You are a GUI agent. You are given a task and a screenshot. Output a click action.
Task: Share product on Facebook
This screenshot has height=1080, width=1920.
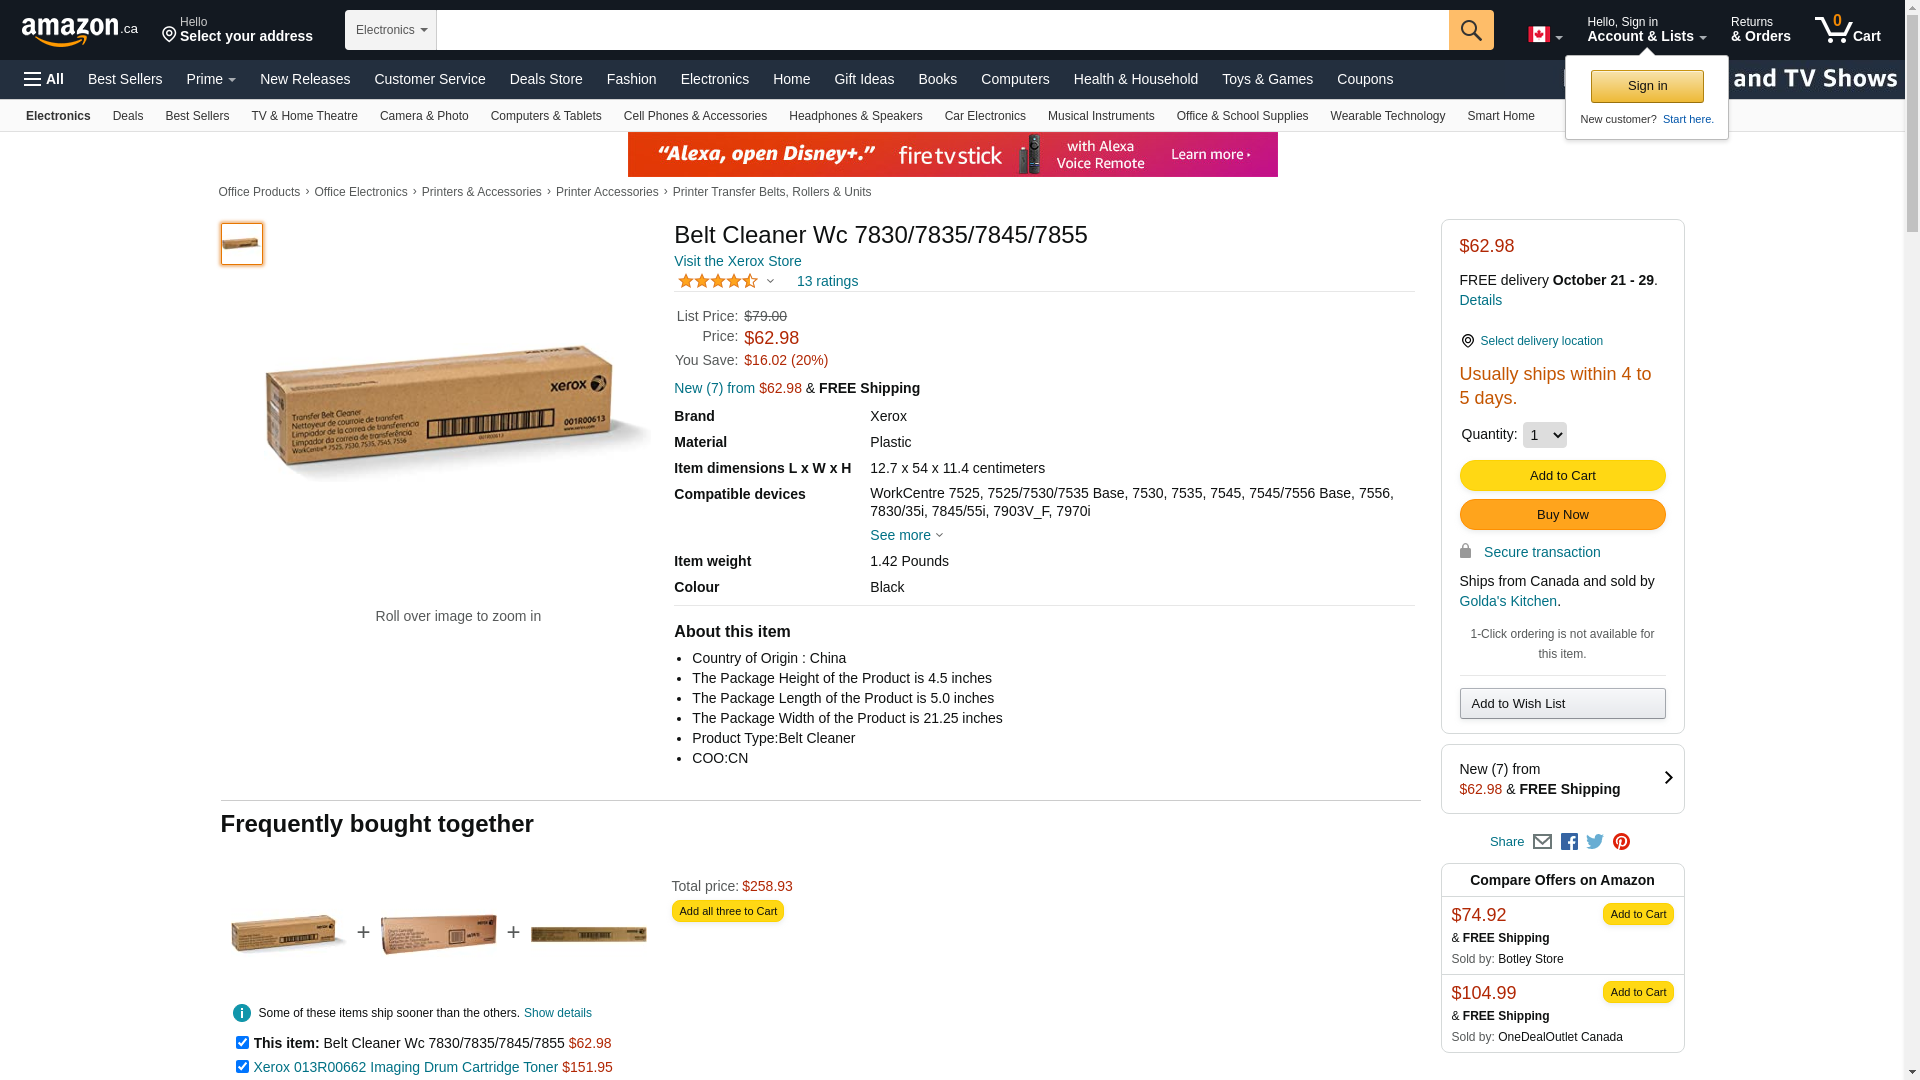(x=1569, y=842)
